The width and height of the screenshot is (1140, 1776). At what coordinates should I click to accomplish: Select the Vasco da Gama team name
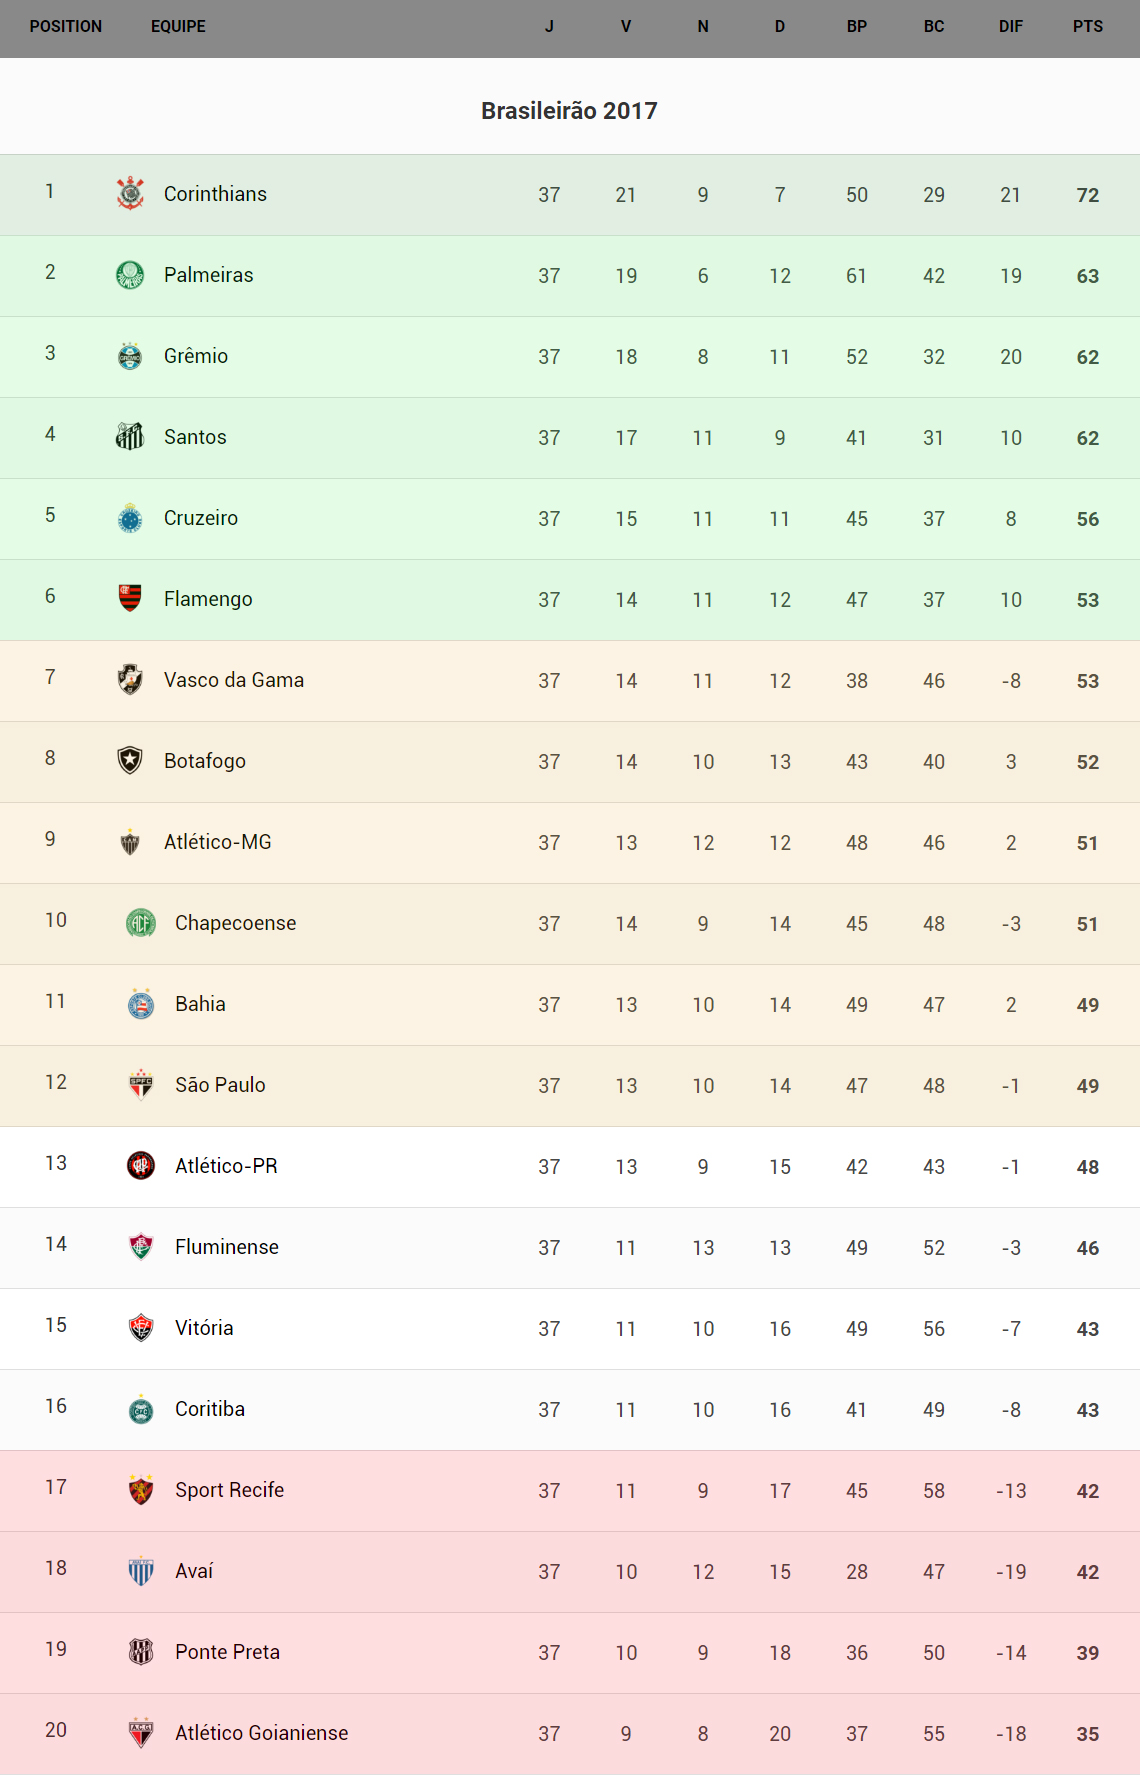234,680
